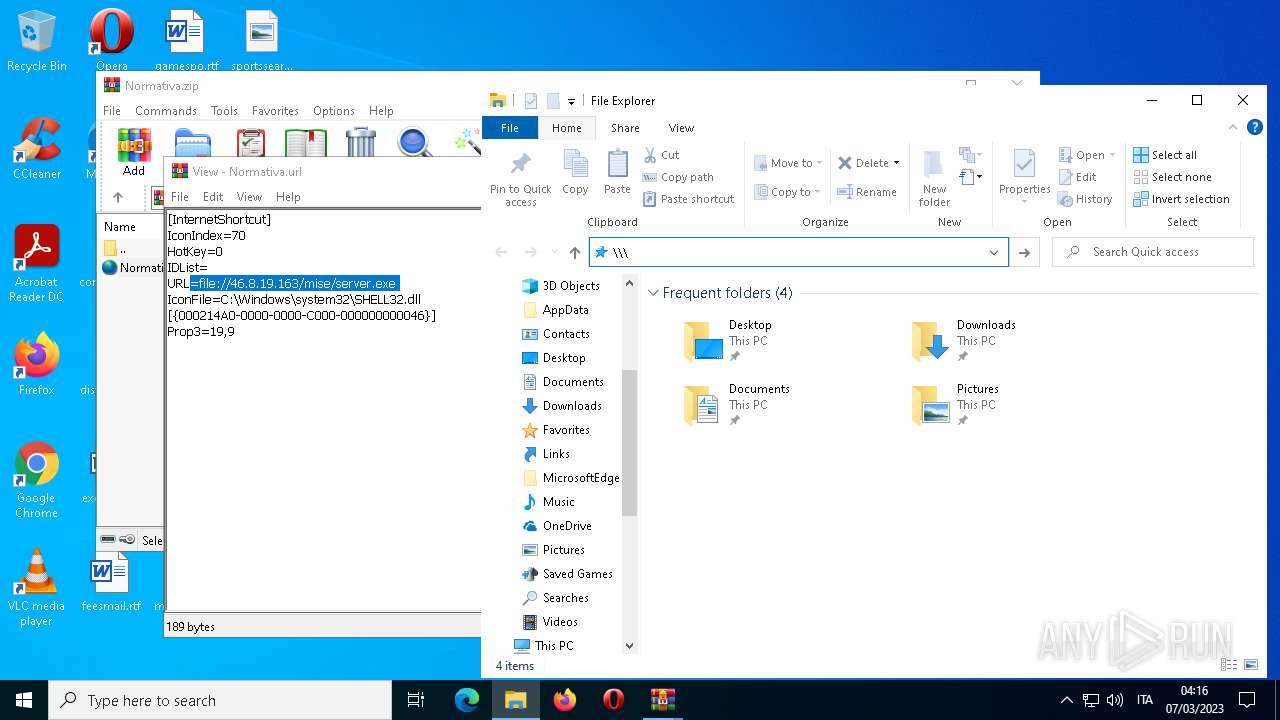This screenshot has height=720, width=1280.
Task: Click Copy path command
Action: (x=677, y=177)
